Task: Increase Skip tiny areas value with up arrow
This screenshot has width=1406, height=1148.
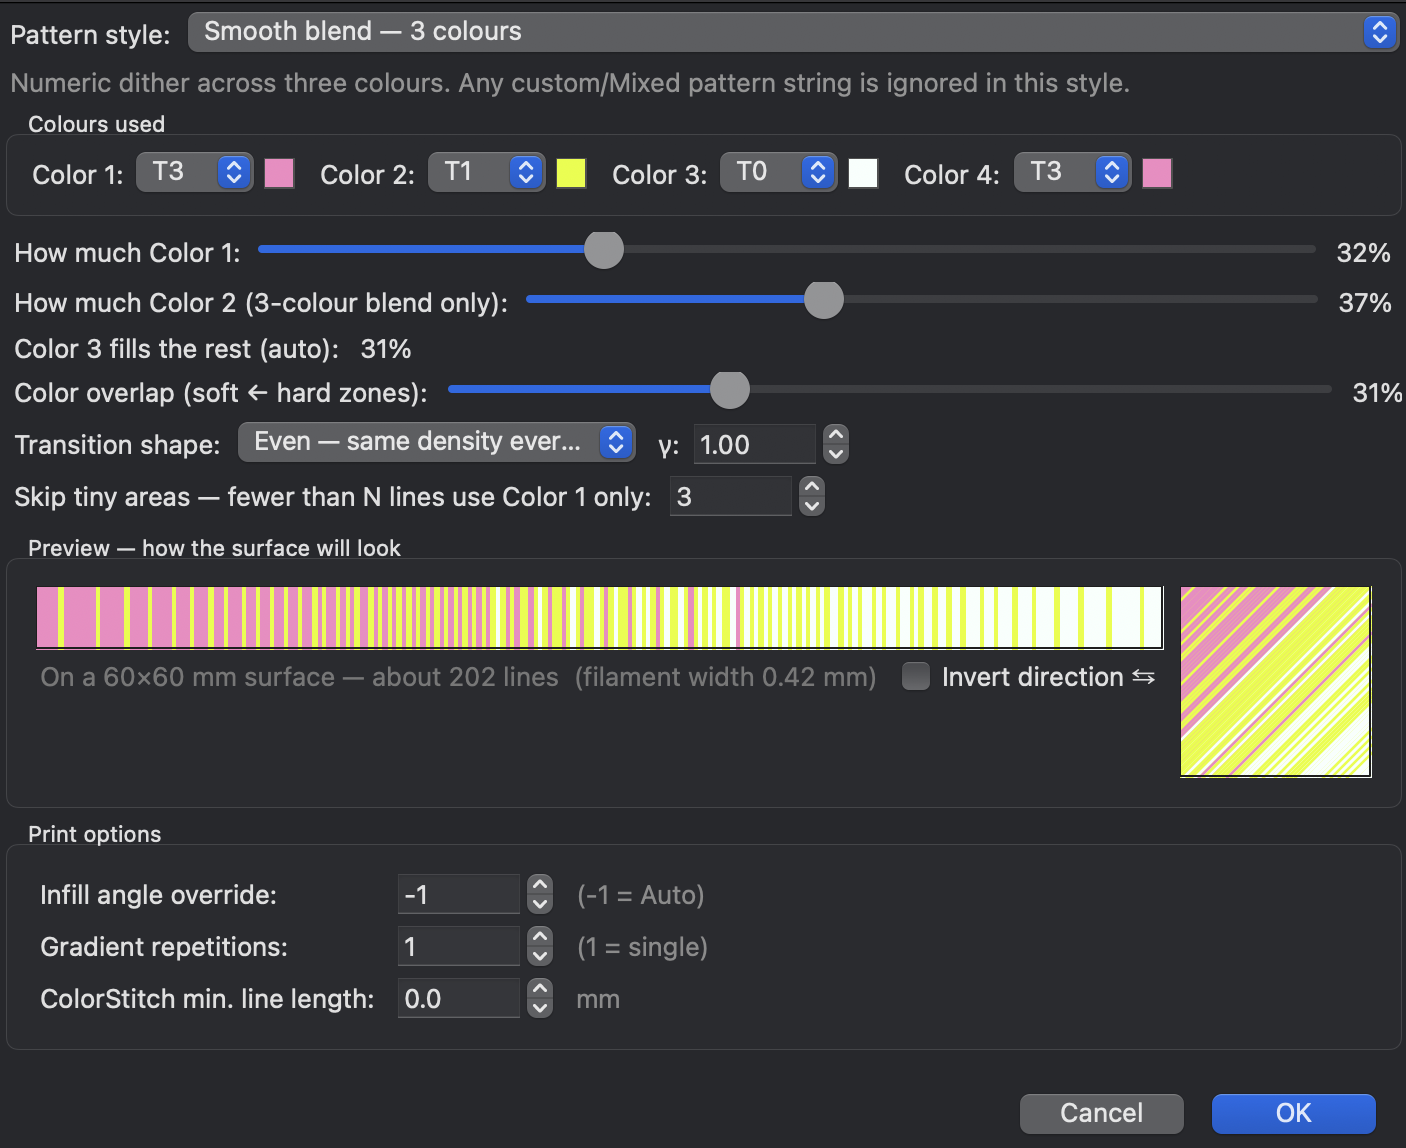Action: coord(812,487)
